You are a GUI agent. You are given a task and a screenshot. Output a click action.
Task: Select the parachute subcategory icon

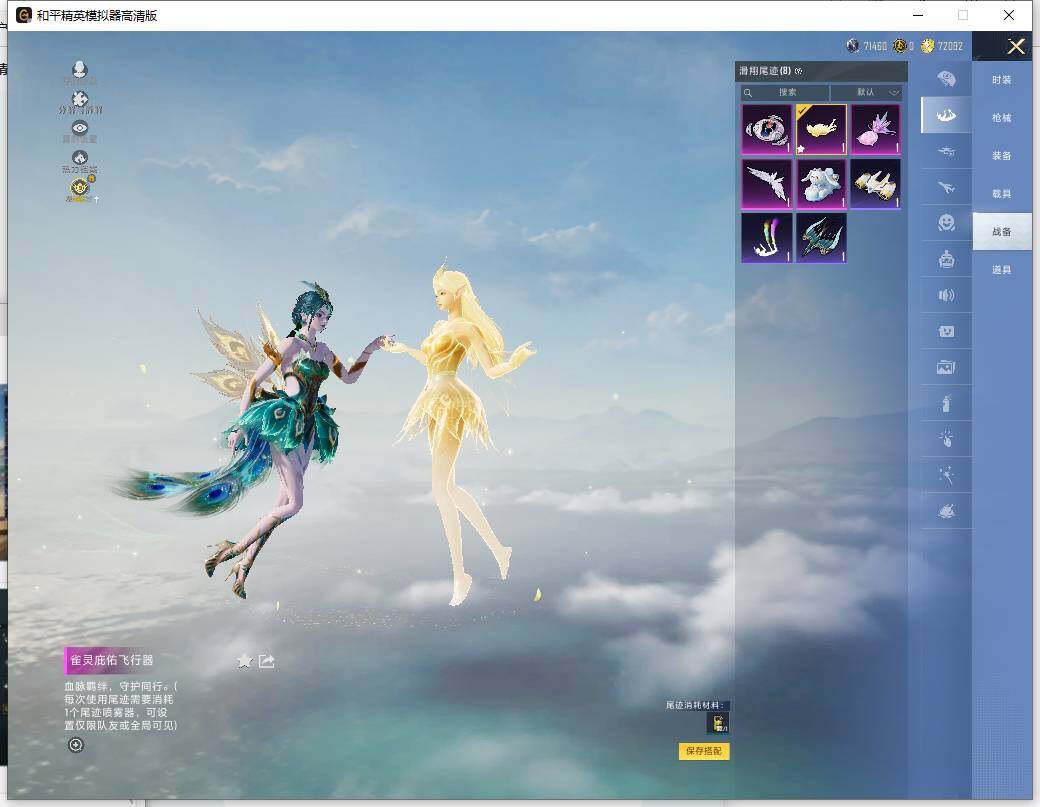(x=946, y=79)
